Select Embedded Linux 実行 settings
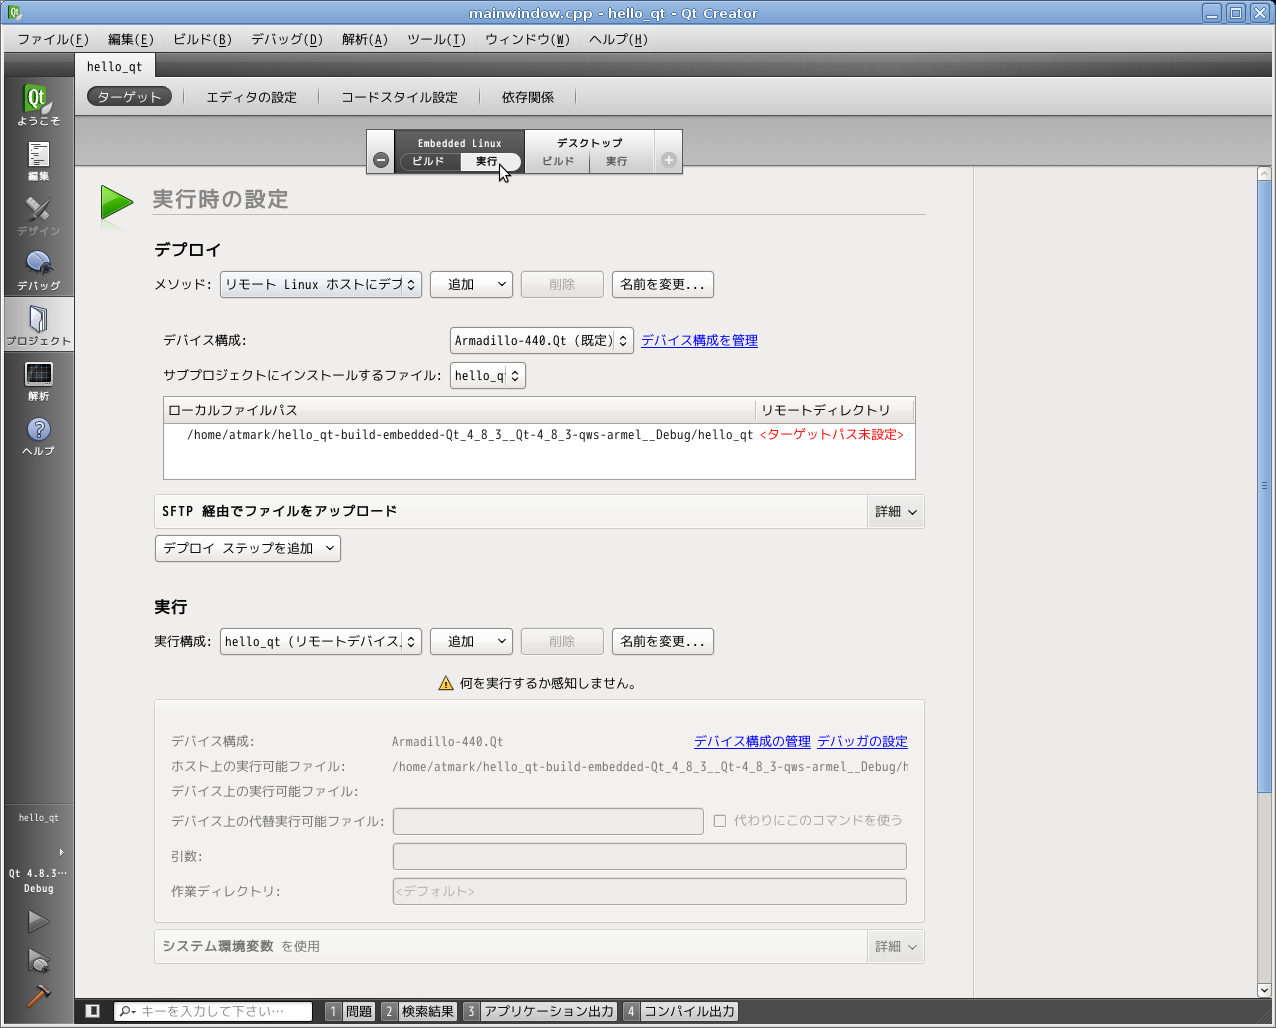1276x1028 pixels. (489, 161)
